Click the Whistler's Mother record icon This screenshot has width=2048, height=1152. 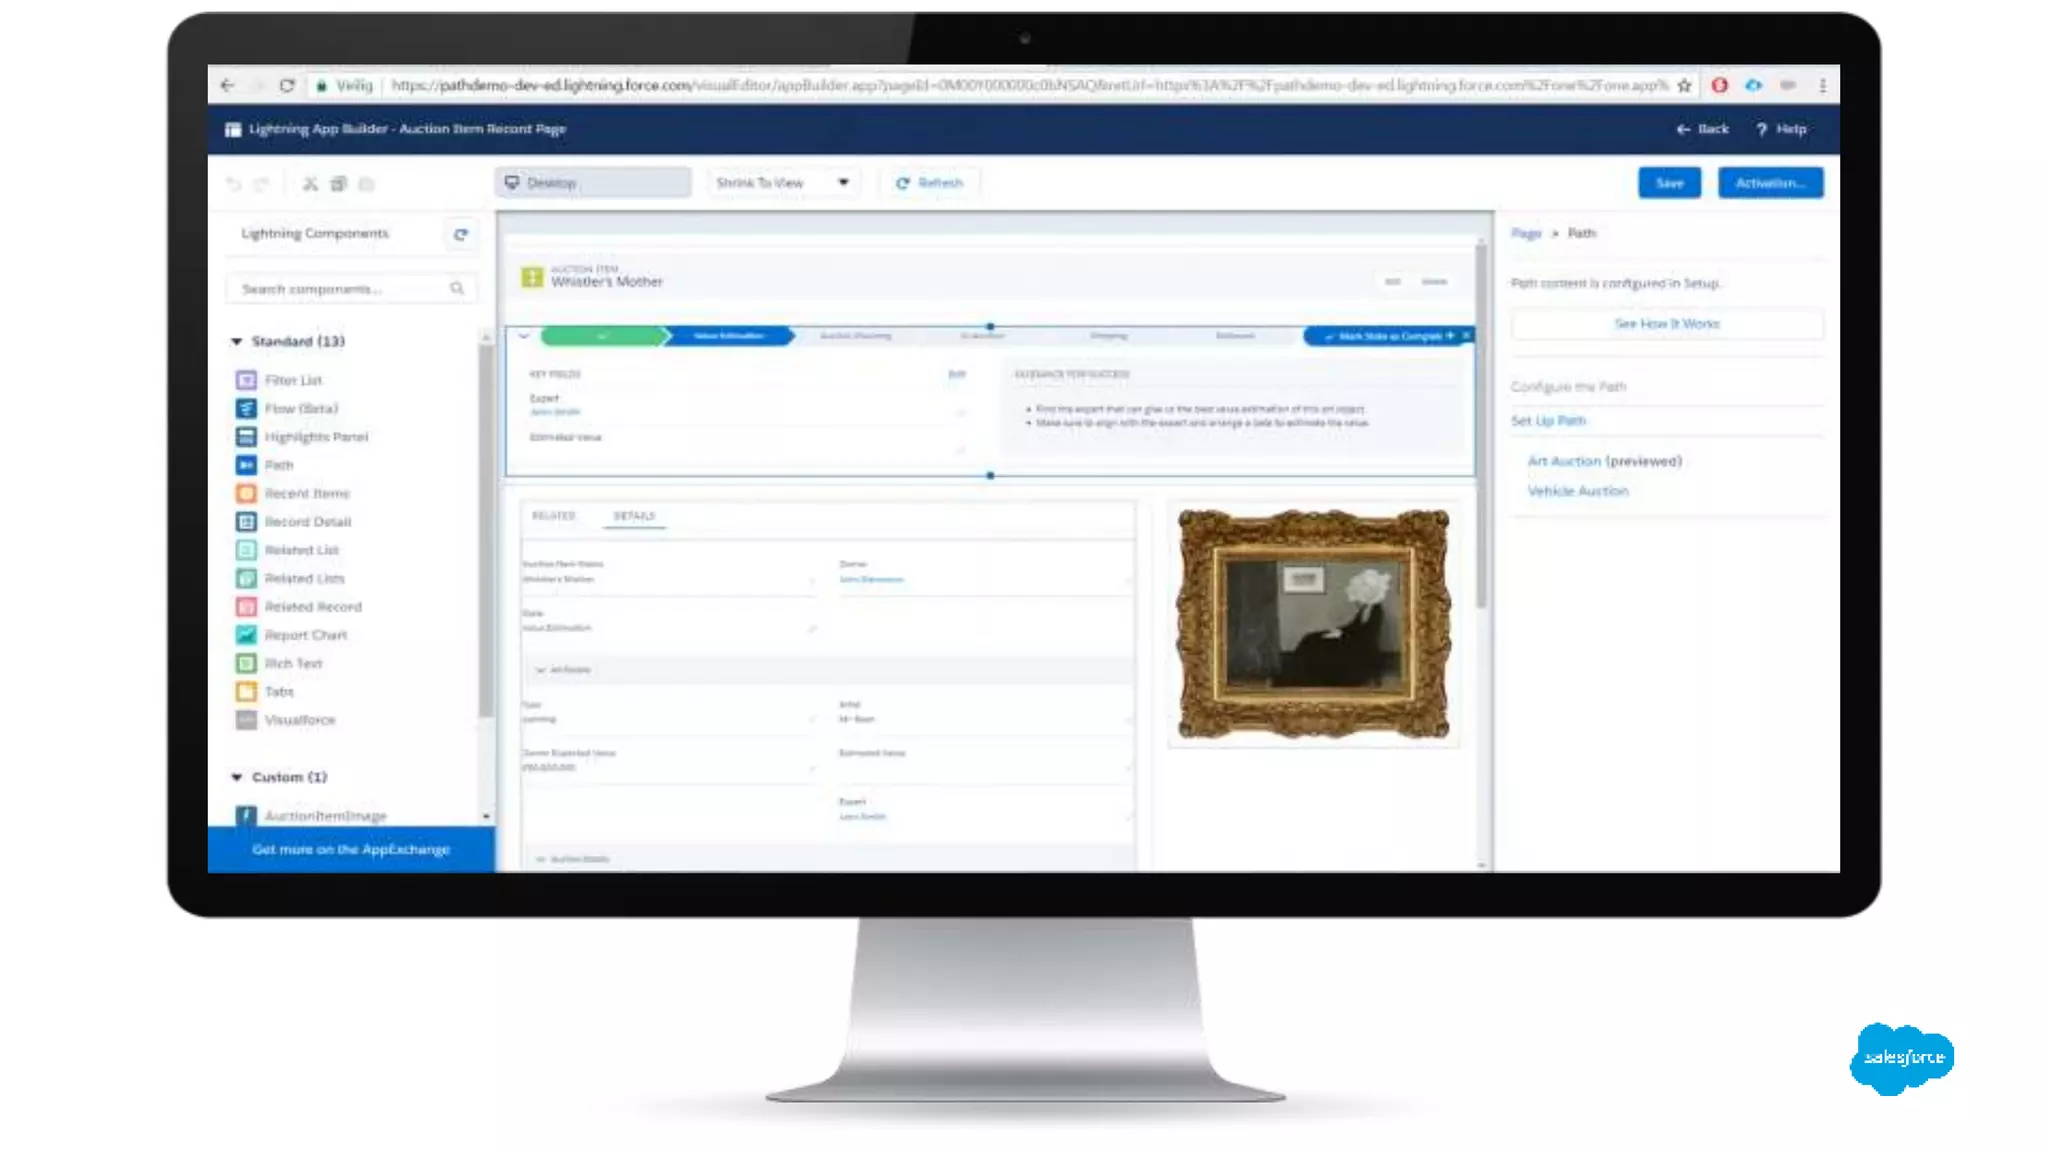pyautogui.click(x=532, y=277)
